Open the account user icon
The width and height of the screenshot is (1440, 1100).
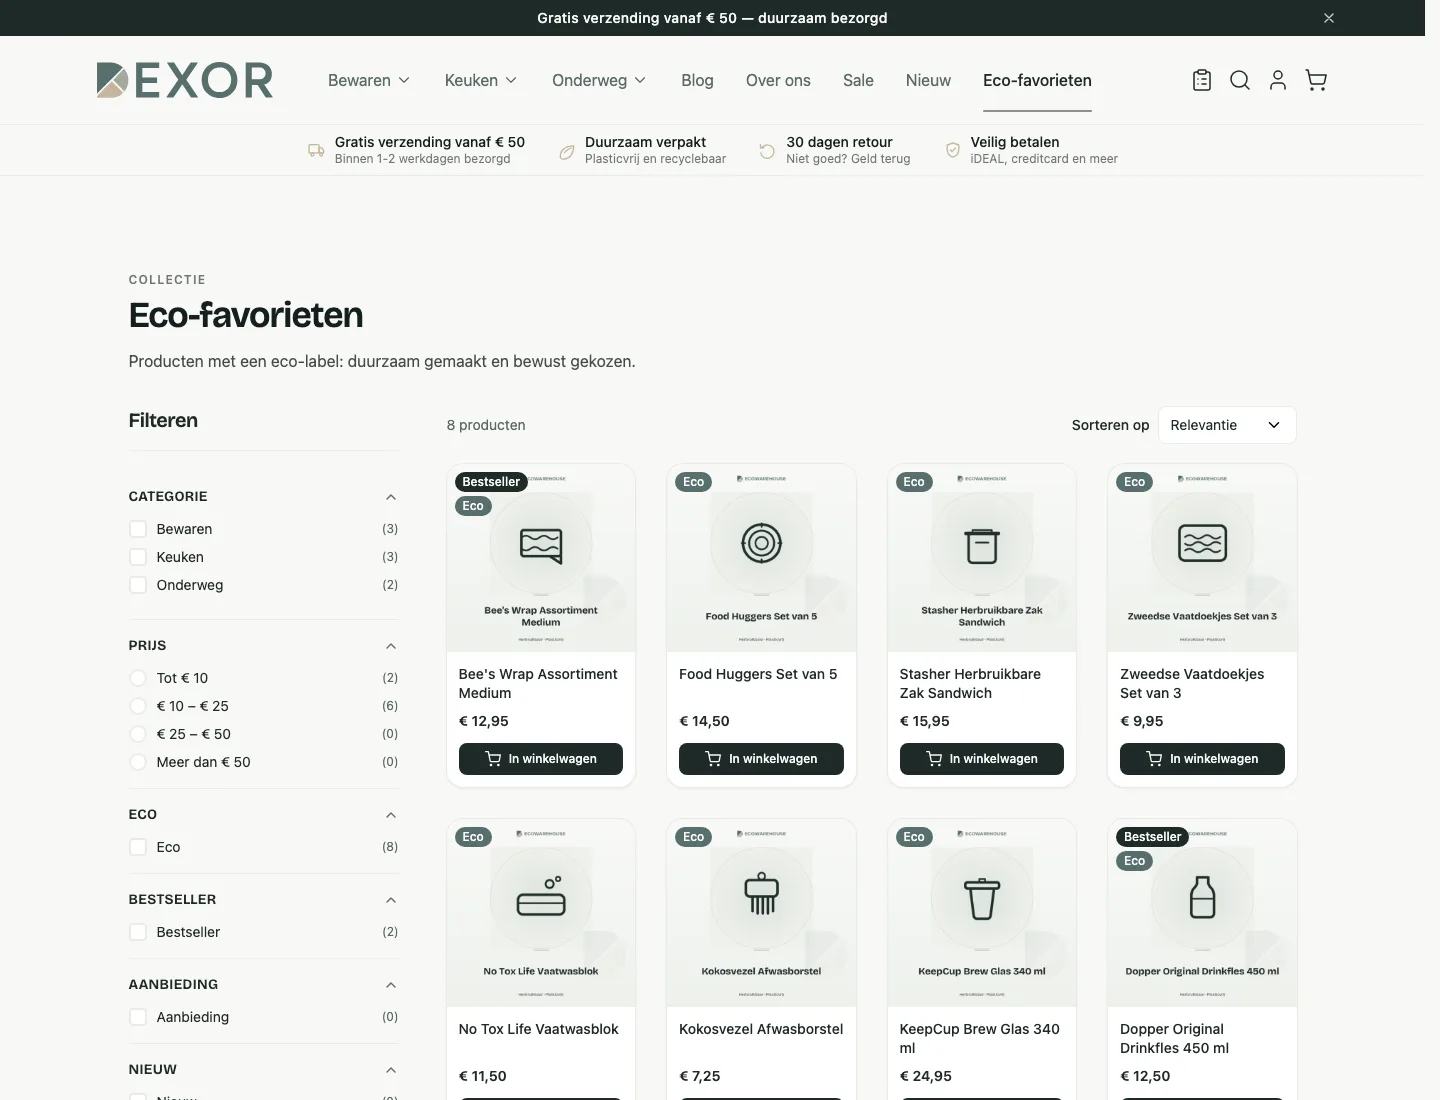click(x=1278, y=80)
